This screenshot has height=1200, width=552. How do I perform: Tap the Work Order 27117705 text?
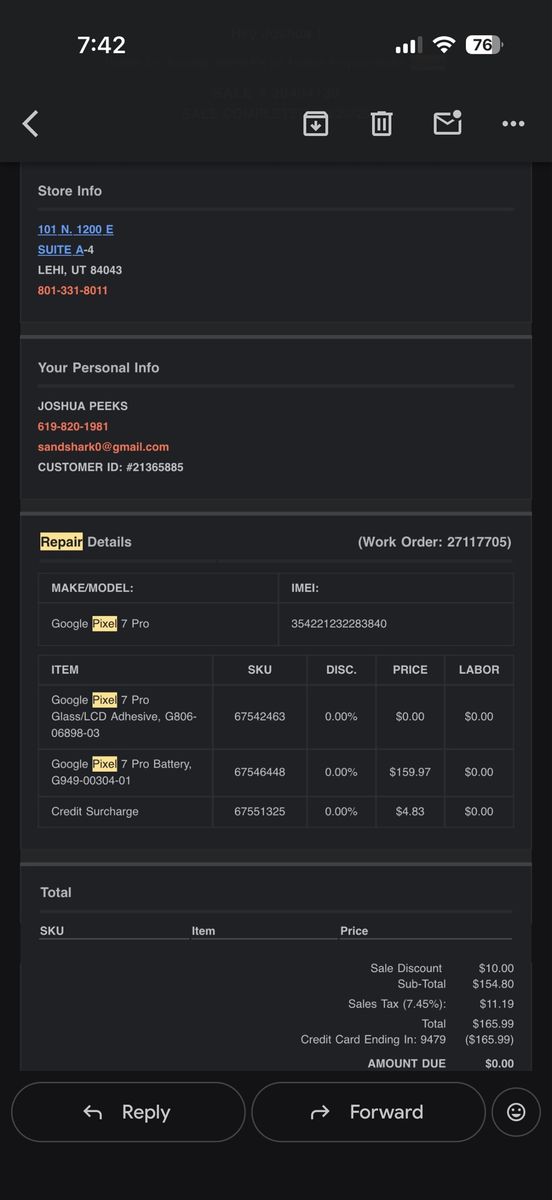point(434,542)
